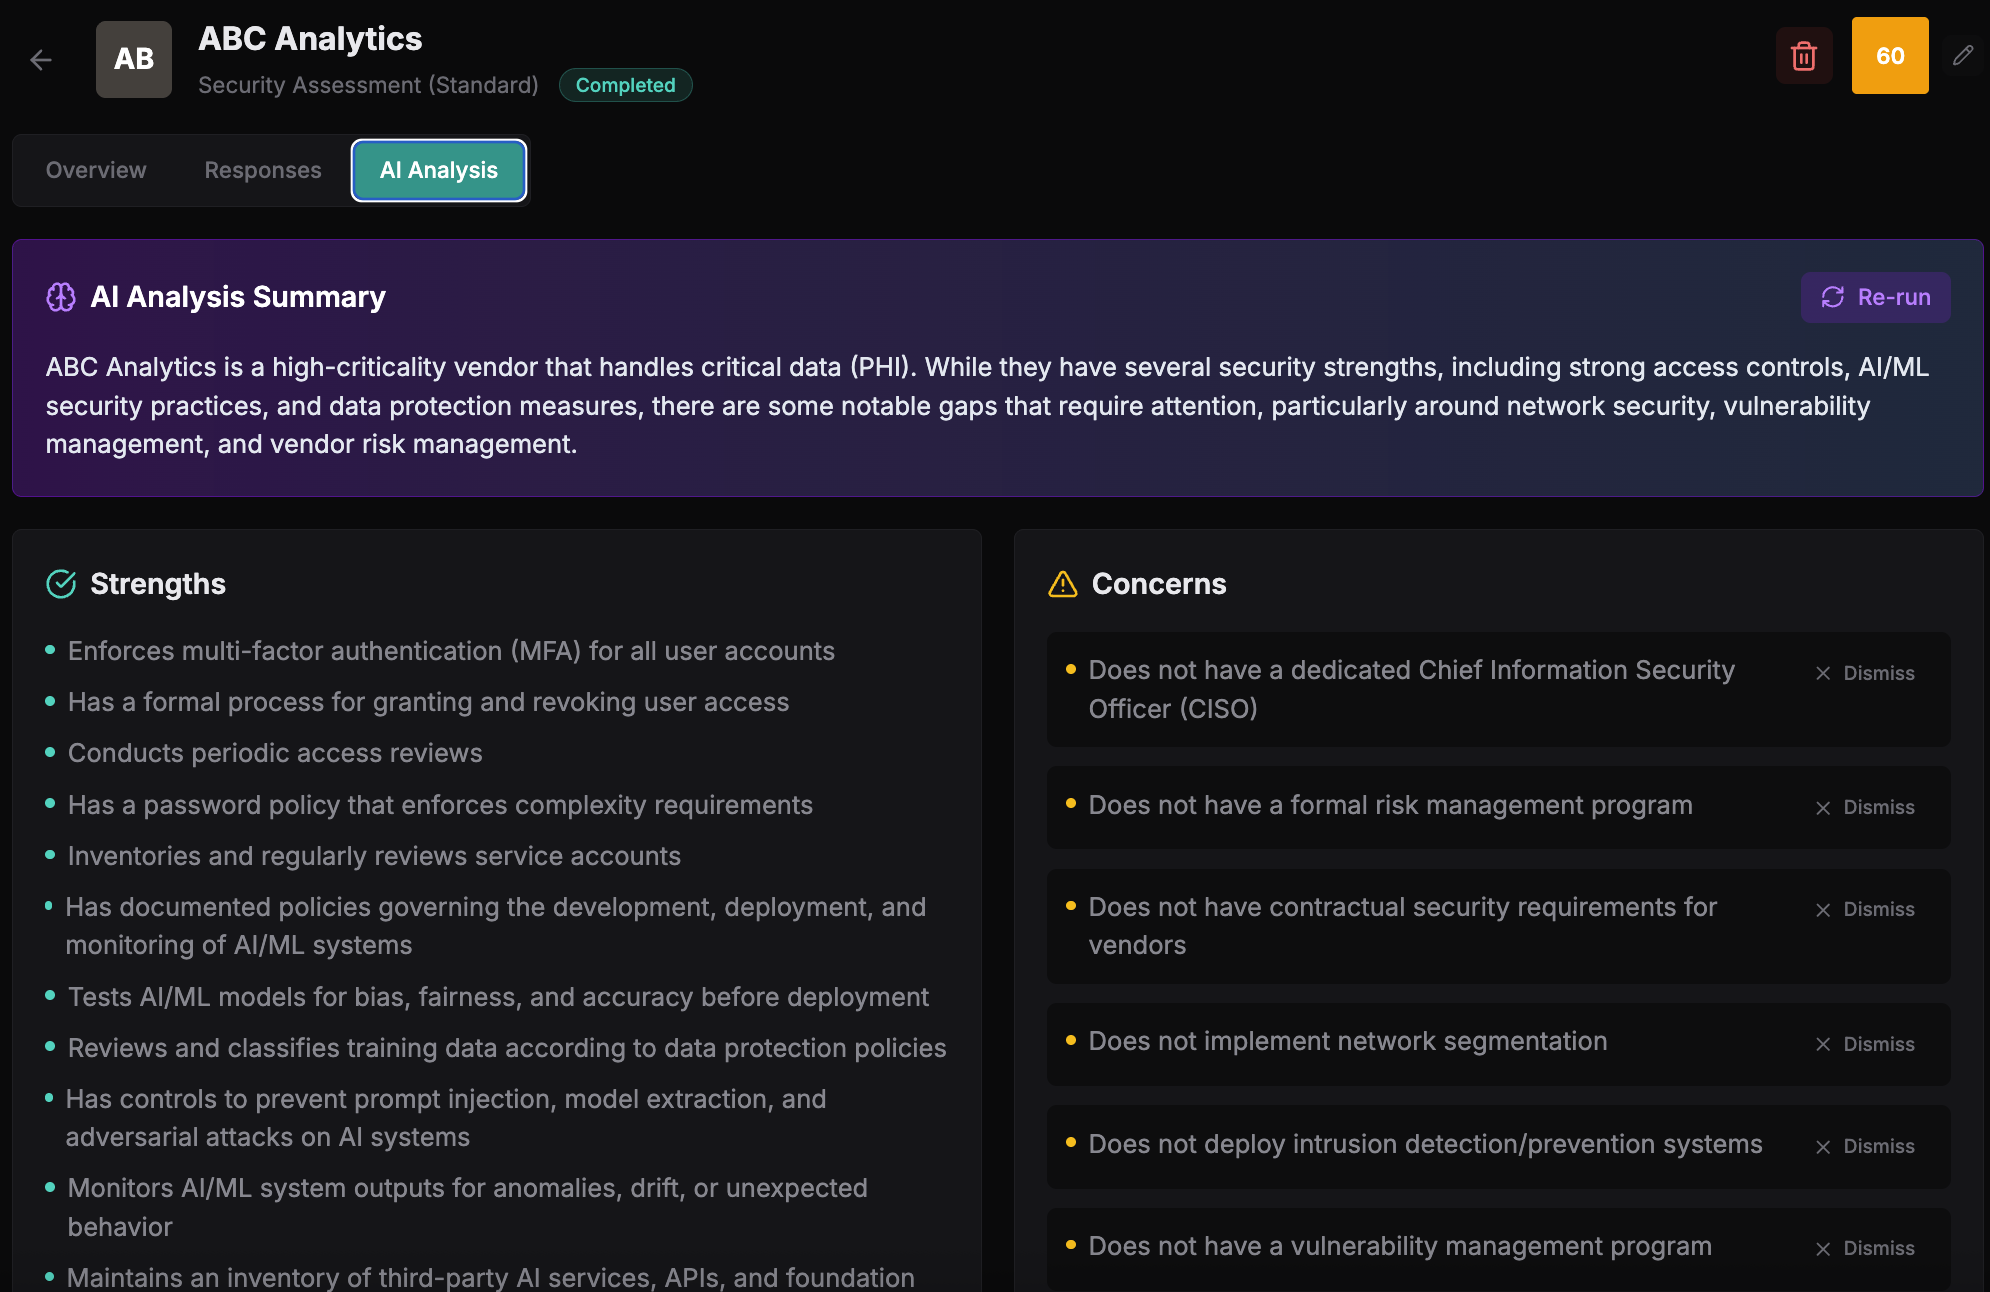Dismiss the network segmentation concern

(1865, 1044)
